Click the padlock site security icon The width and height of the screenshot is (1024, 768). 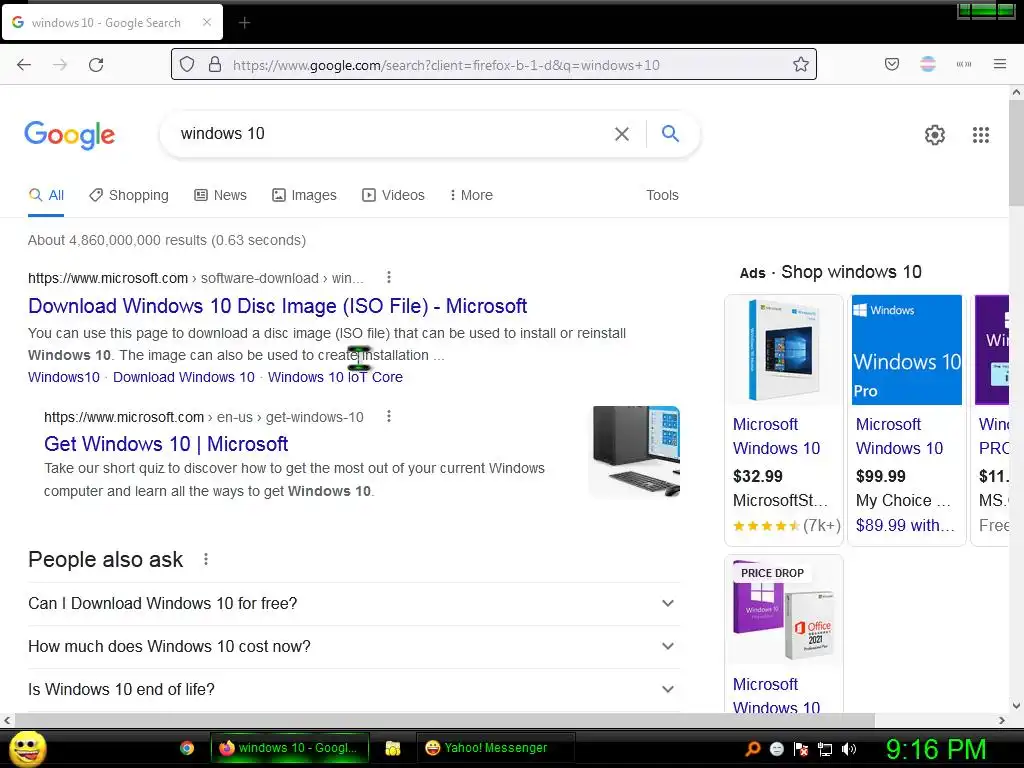(214, 64)
